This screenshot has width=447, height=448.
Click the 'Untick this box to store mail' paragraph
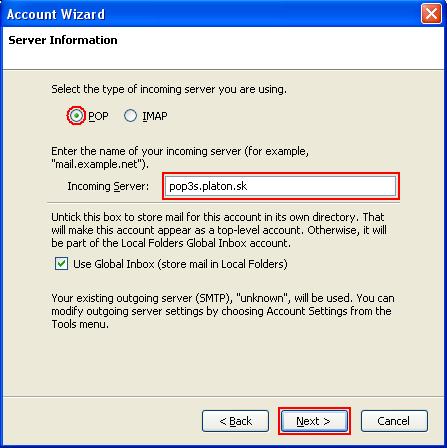point(219,230)
